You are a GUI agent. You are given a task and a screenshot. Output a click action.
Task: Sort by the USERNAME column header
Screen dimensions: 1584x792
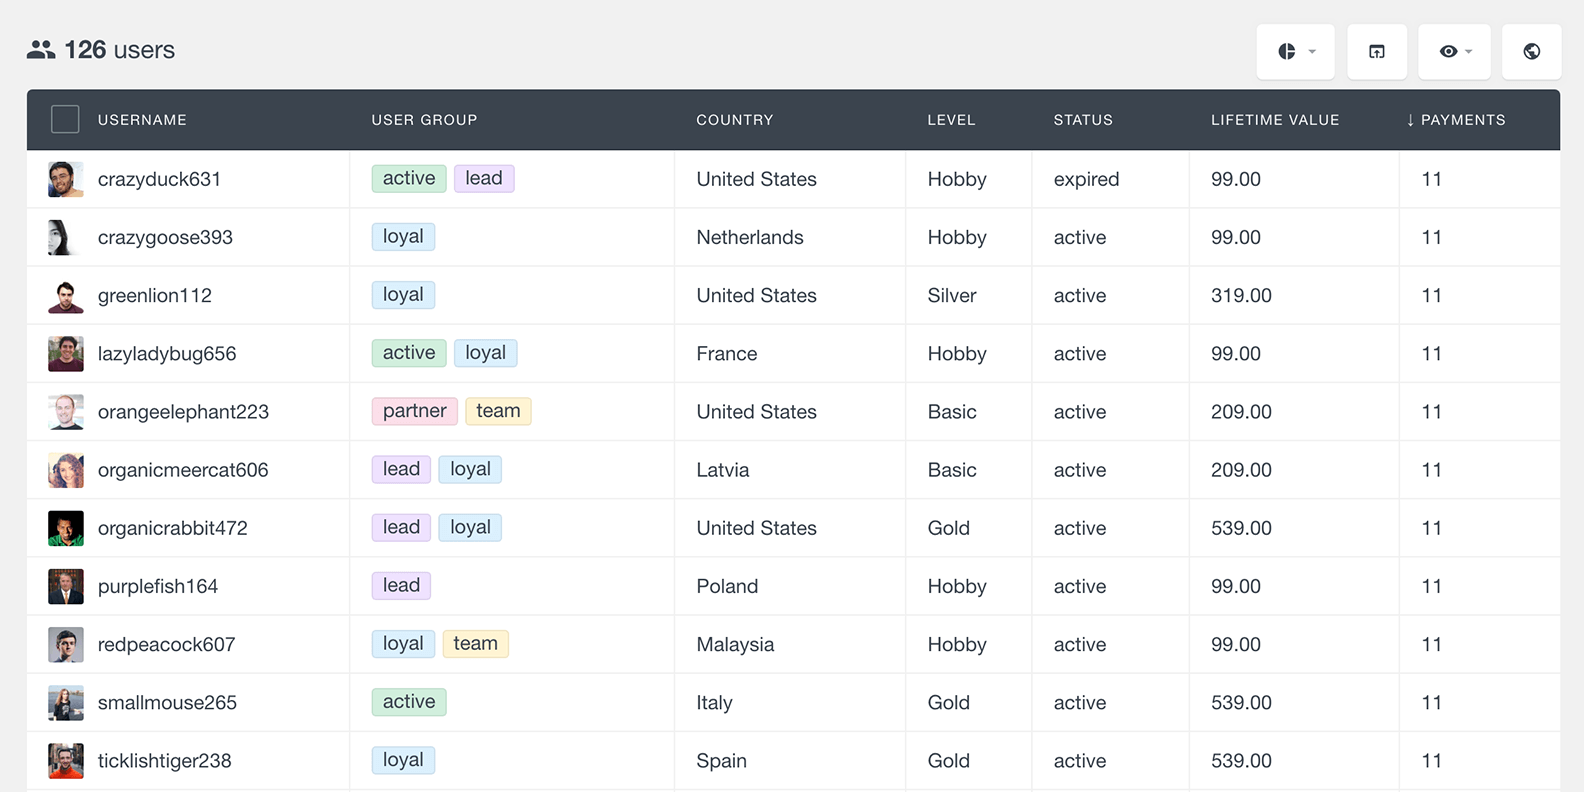click(x=142, y=119)
